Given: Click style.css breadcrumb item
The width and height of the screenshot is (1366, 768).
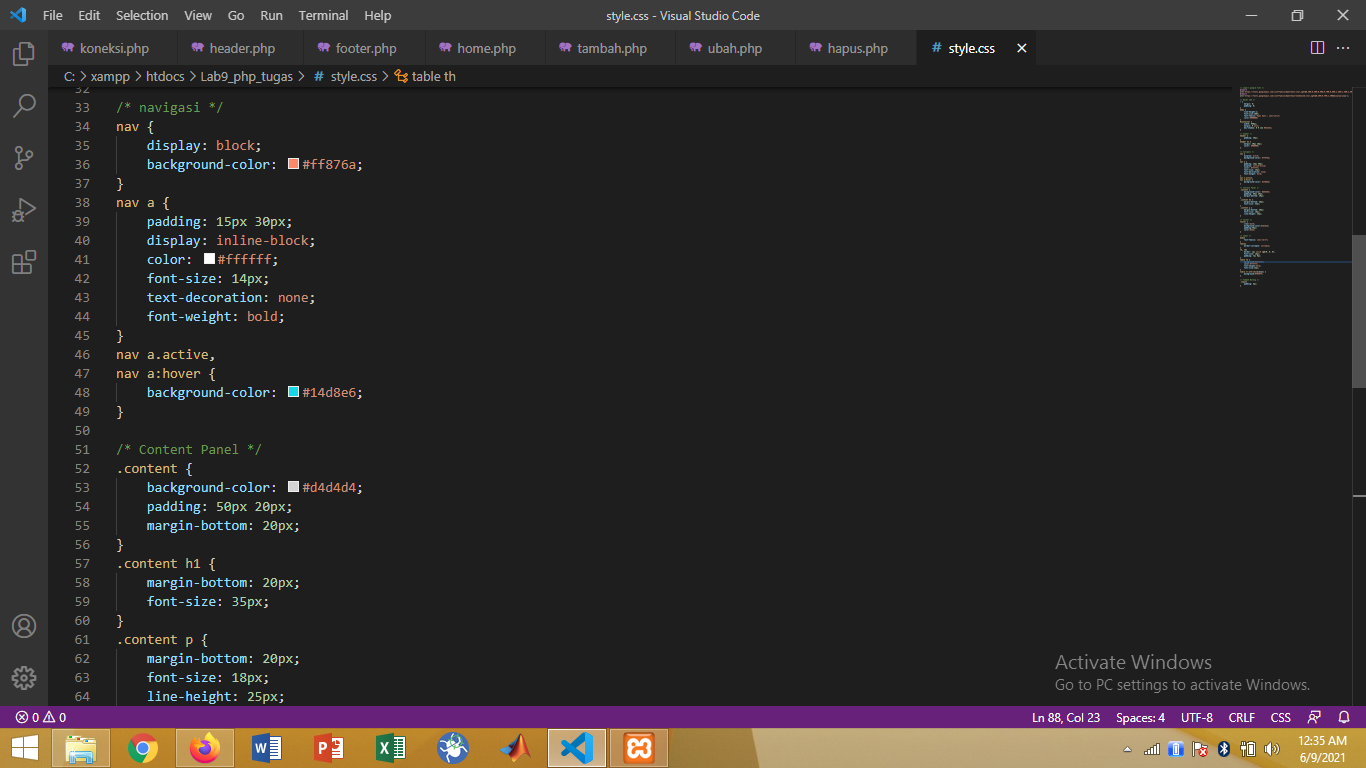Looking at the screenshot, I should pyautogui.click(x=345, y=76).
